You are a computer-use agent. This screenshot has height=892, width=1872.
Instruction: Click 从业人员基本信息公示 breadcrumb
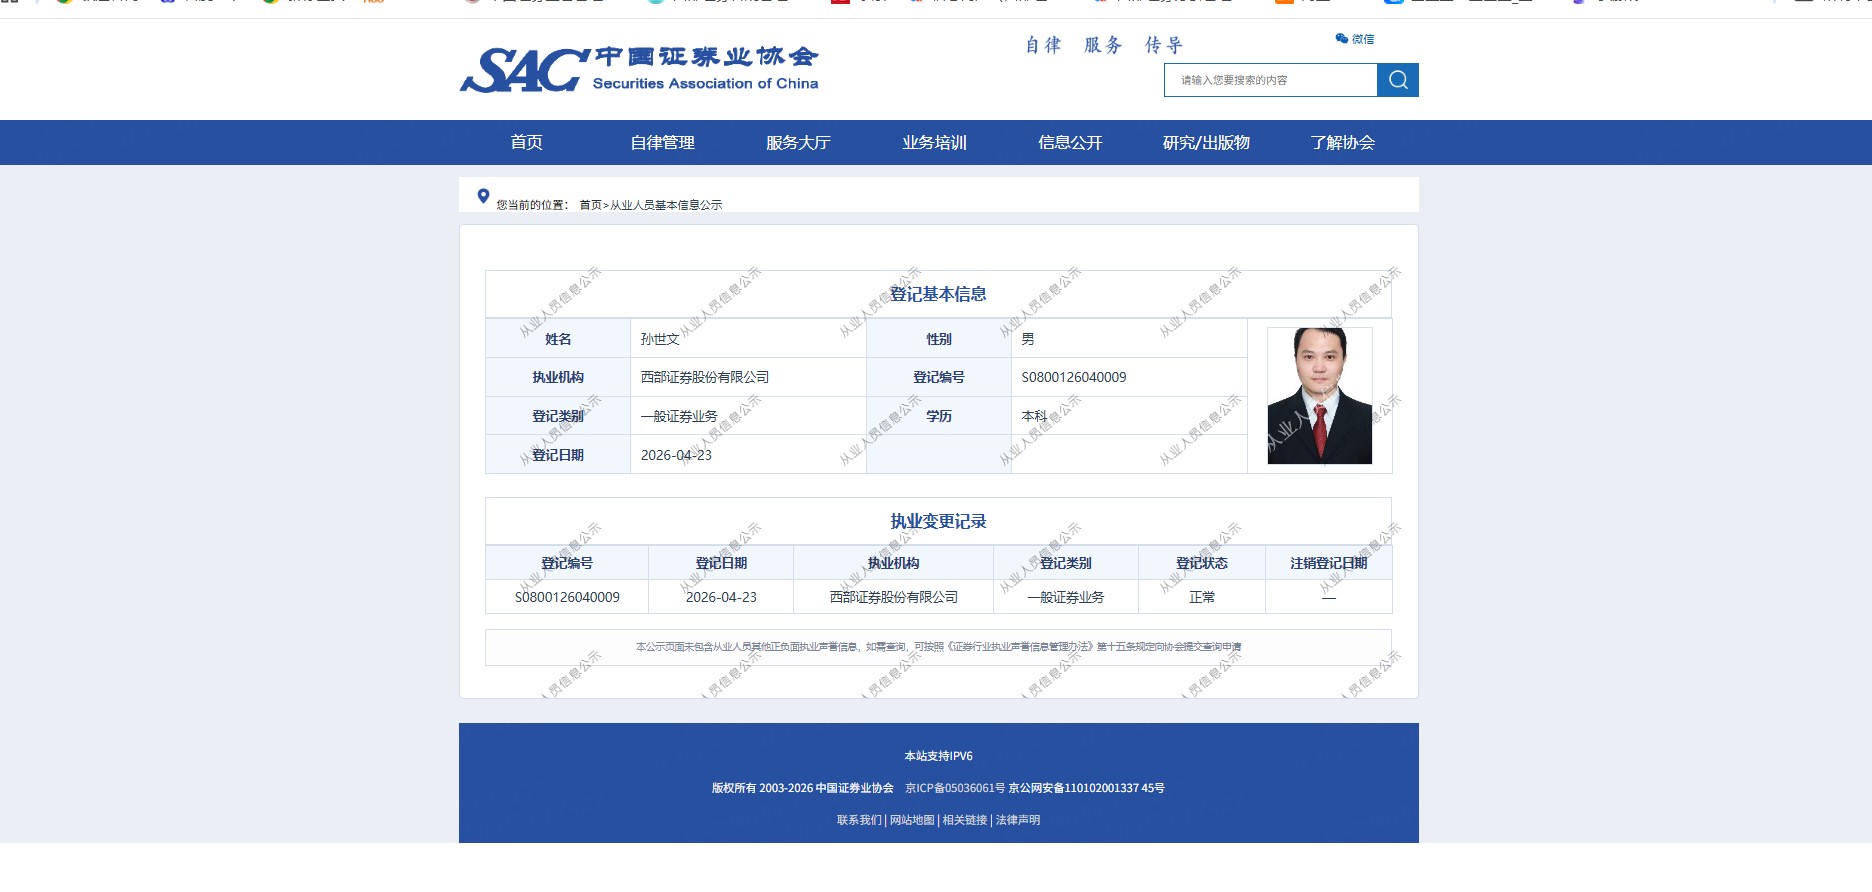pos(666,205)
